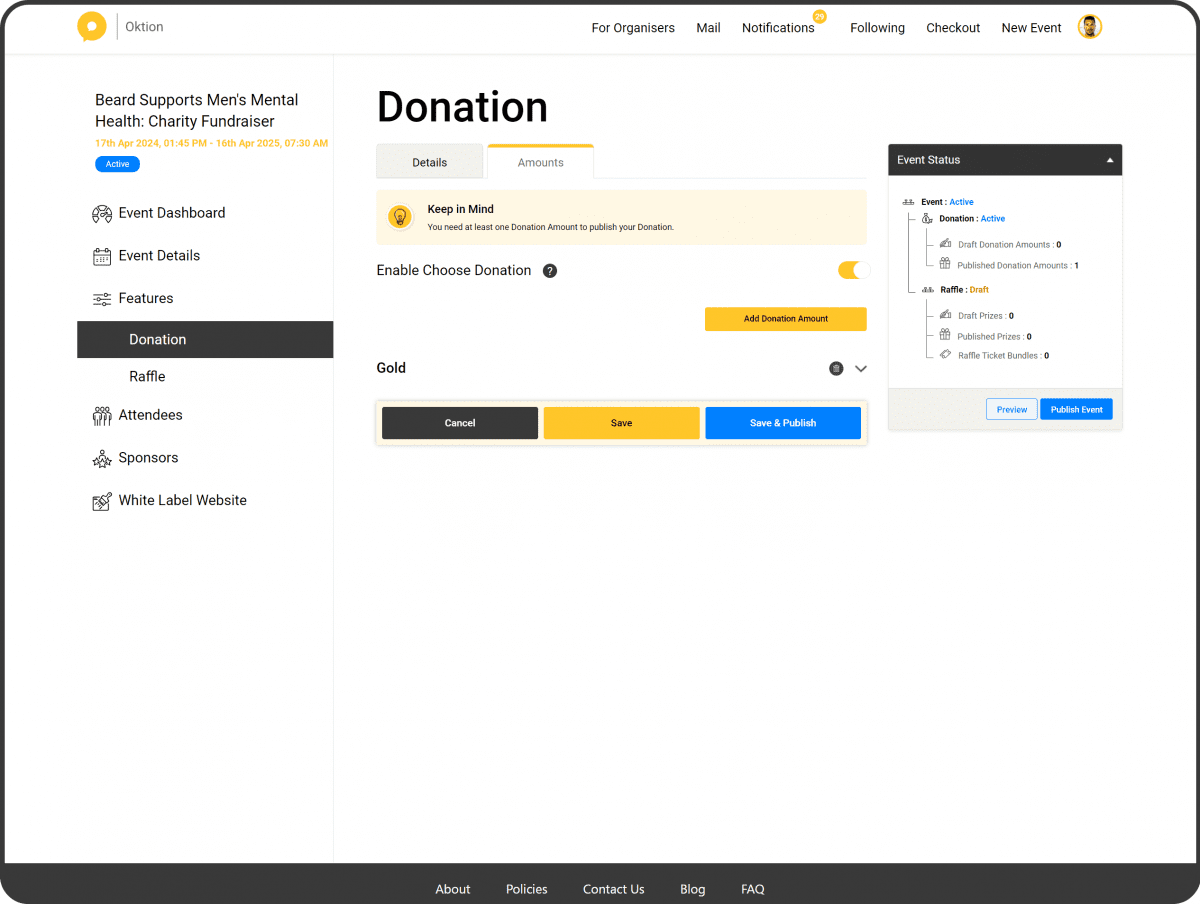Expand the Gold donation amount row
The height and width of the screenshot is (904, 1200).
pos(860,368)
